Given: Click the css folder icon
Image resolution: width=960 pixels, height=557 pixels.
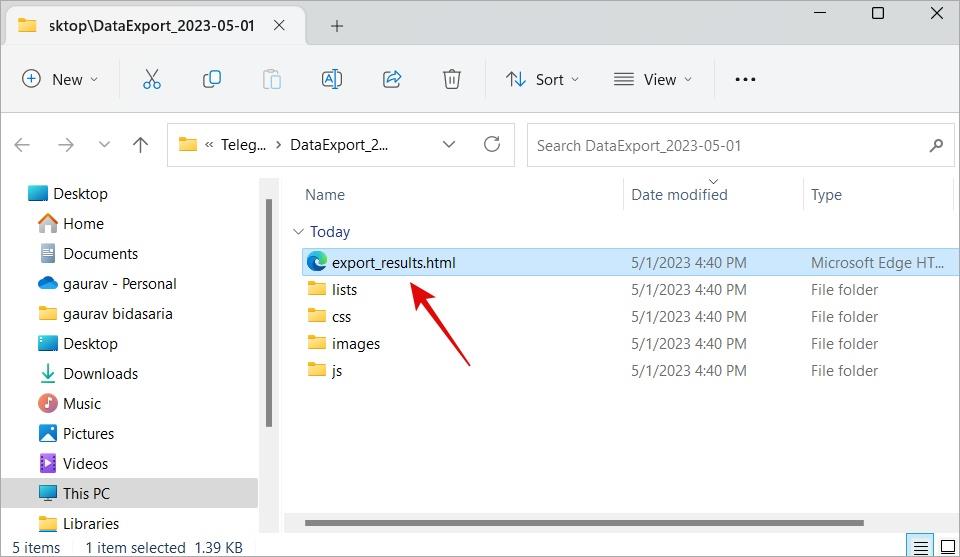Looking at the screenshot, I should tap(317, 316).
